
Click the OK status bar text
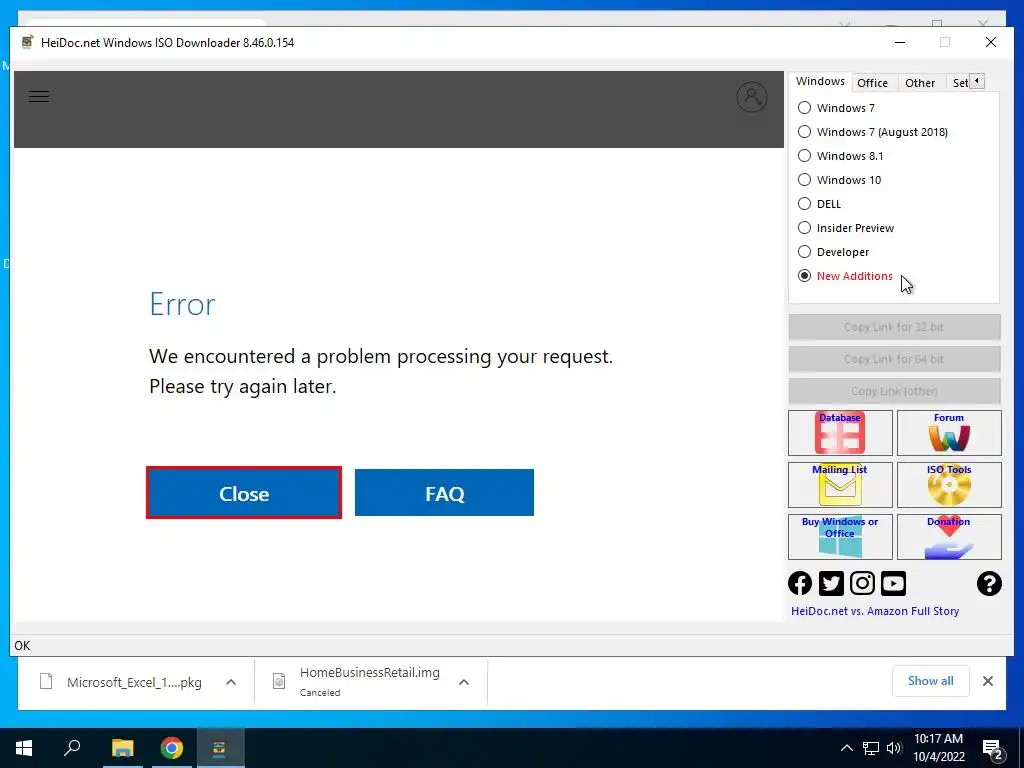22,645
